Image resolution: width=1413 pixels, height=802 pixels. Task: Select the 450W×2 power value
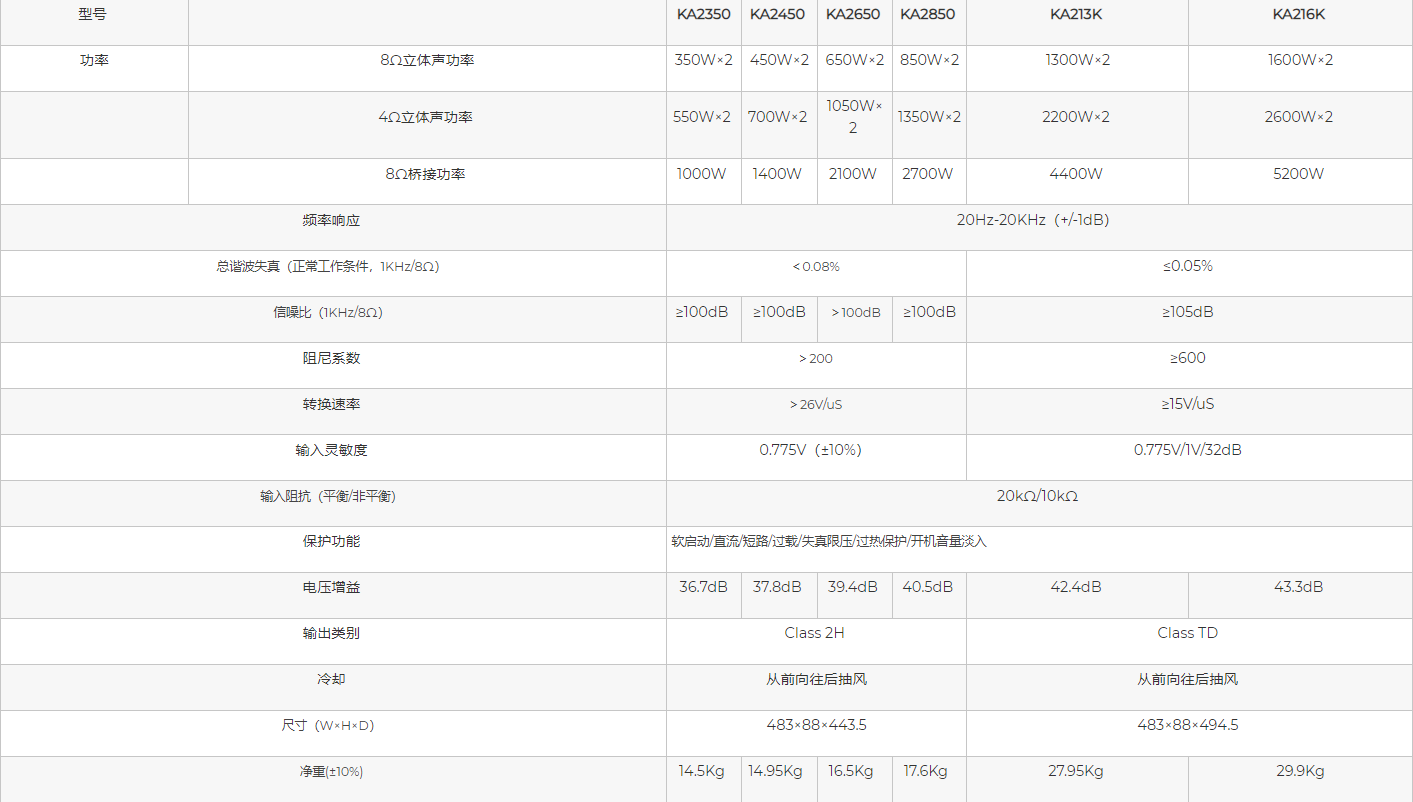tap(779, 60)
